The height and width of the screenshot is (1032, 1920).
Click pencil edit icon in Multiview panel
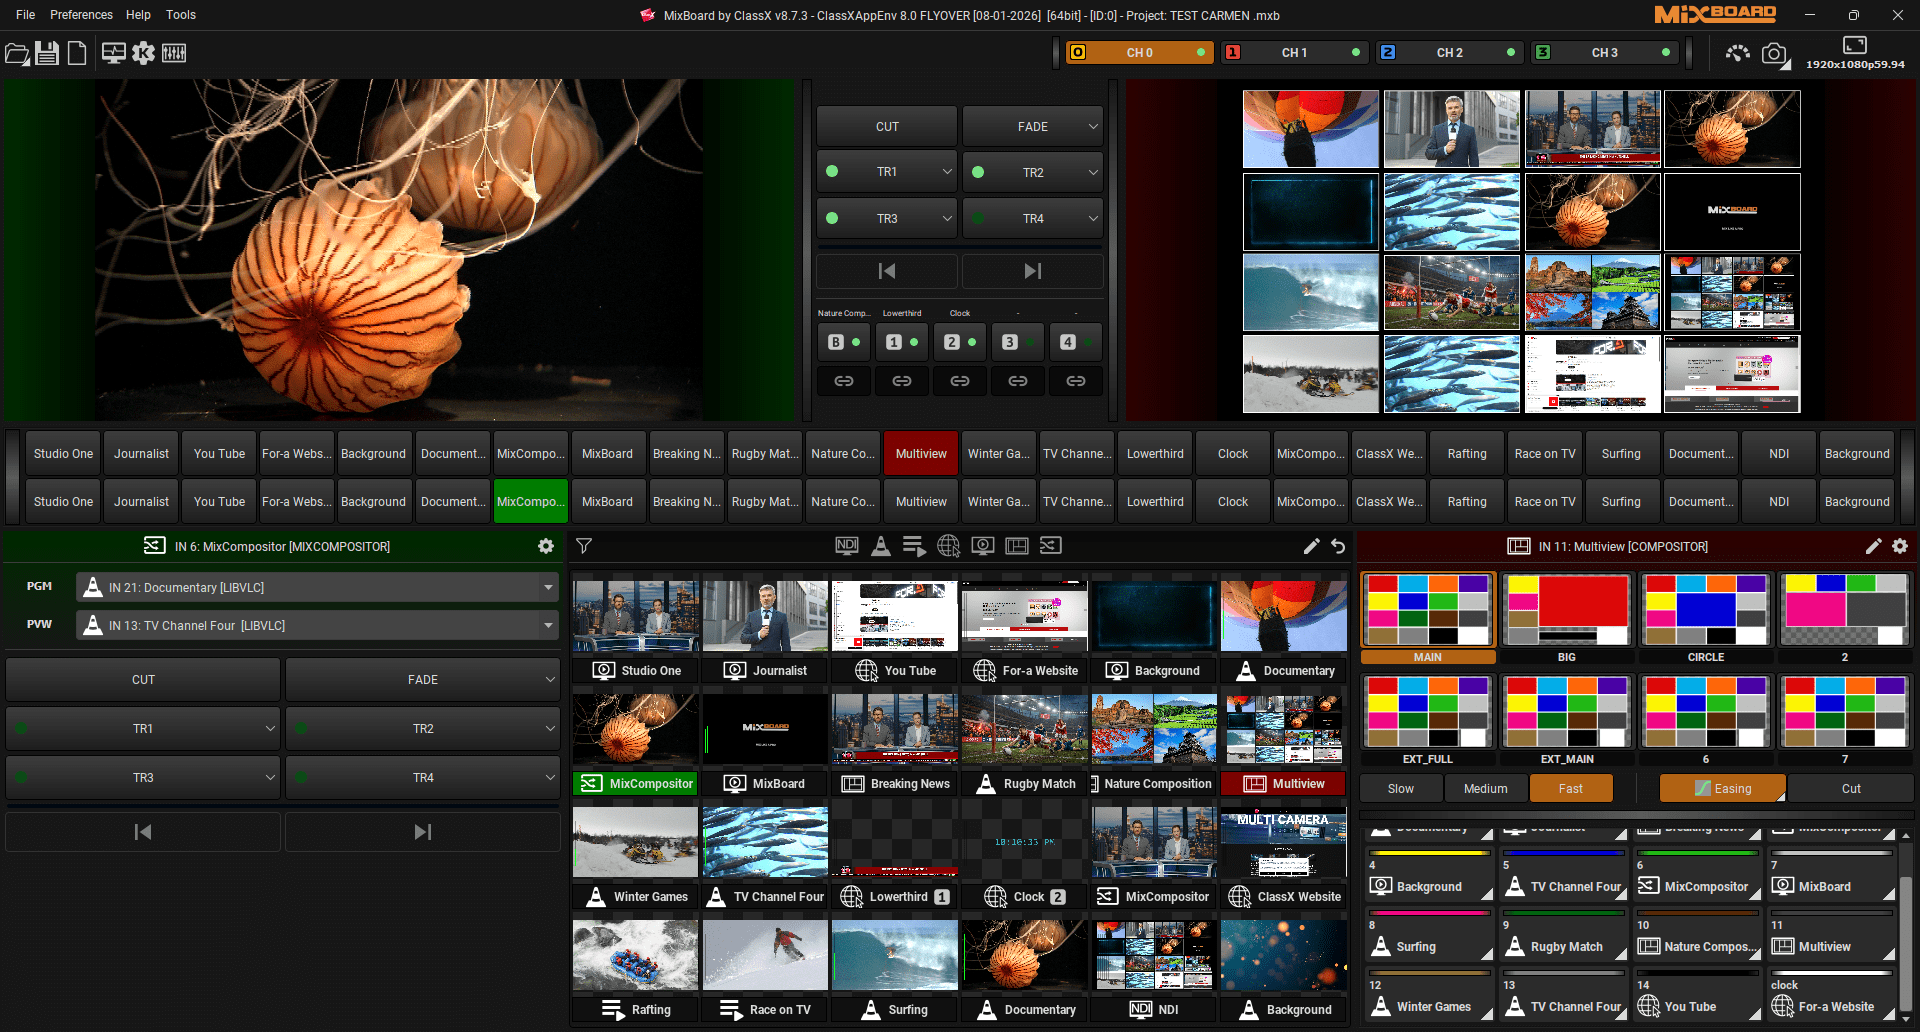[1873, 546]
